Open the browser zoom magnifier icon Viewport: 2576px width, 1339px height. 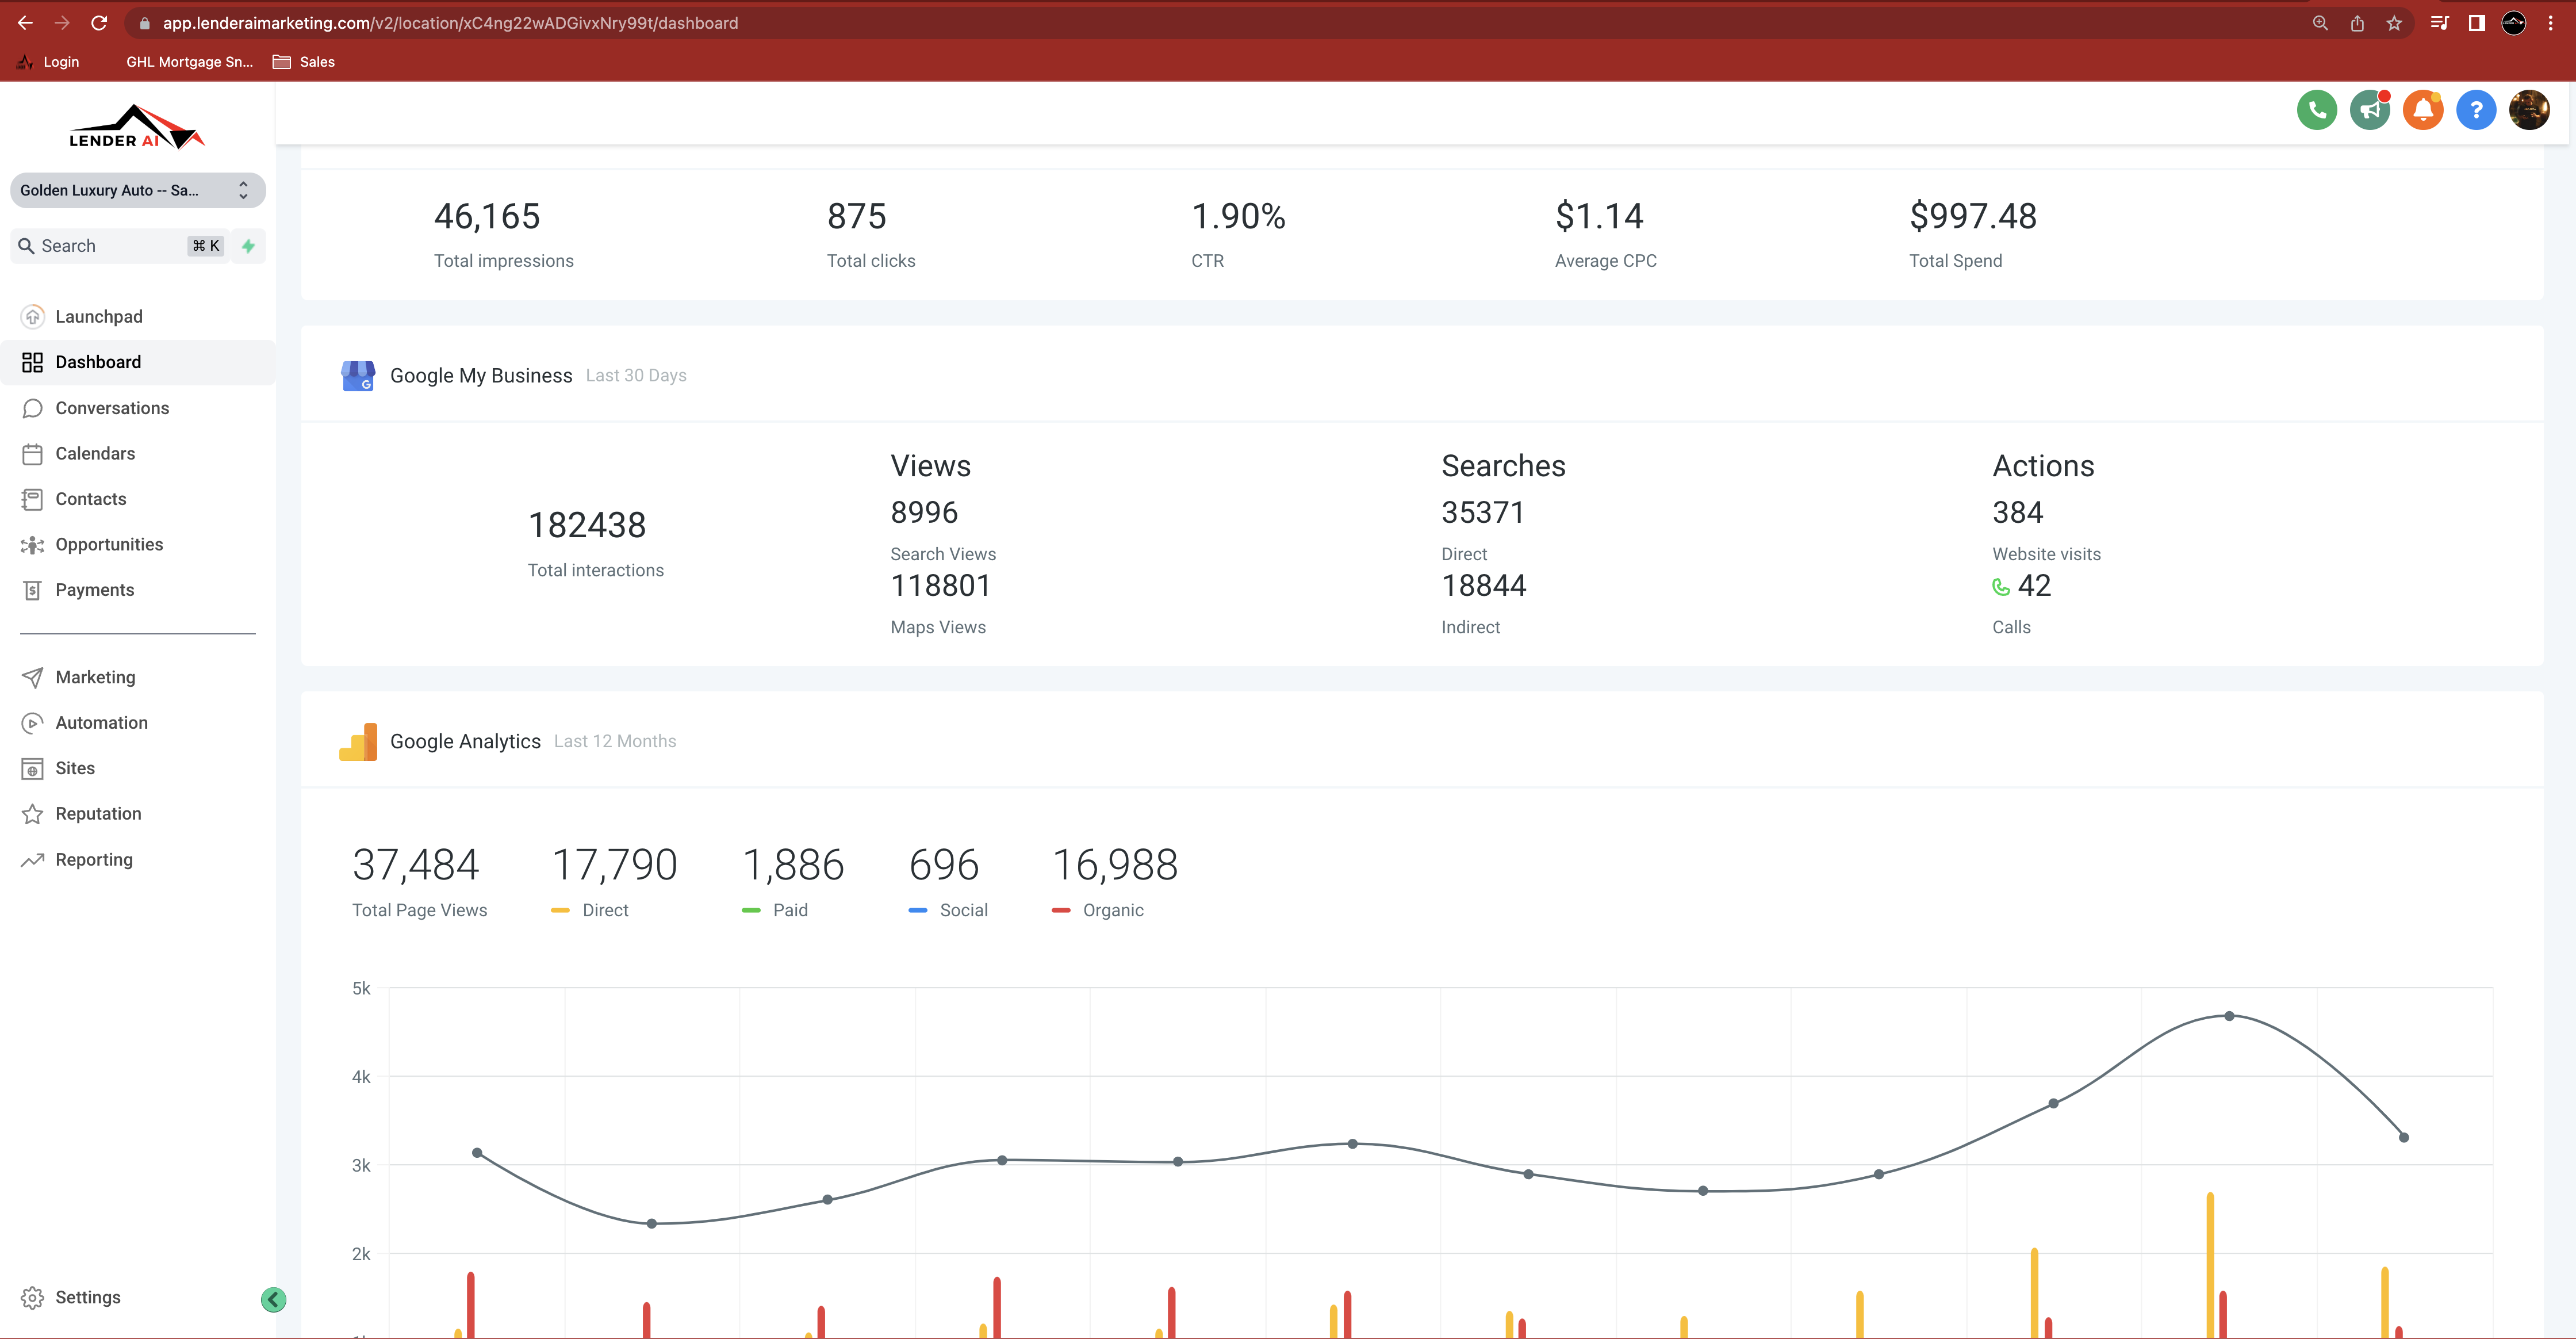(x=2320, y=23)
